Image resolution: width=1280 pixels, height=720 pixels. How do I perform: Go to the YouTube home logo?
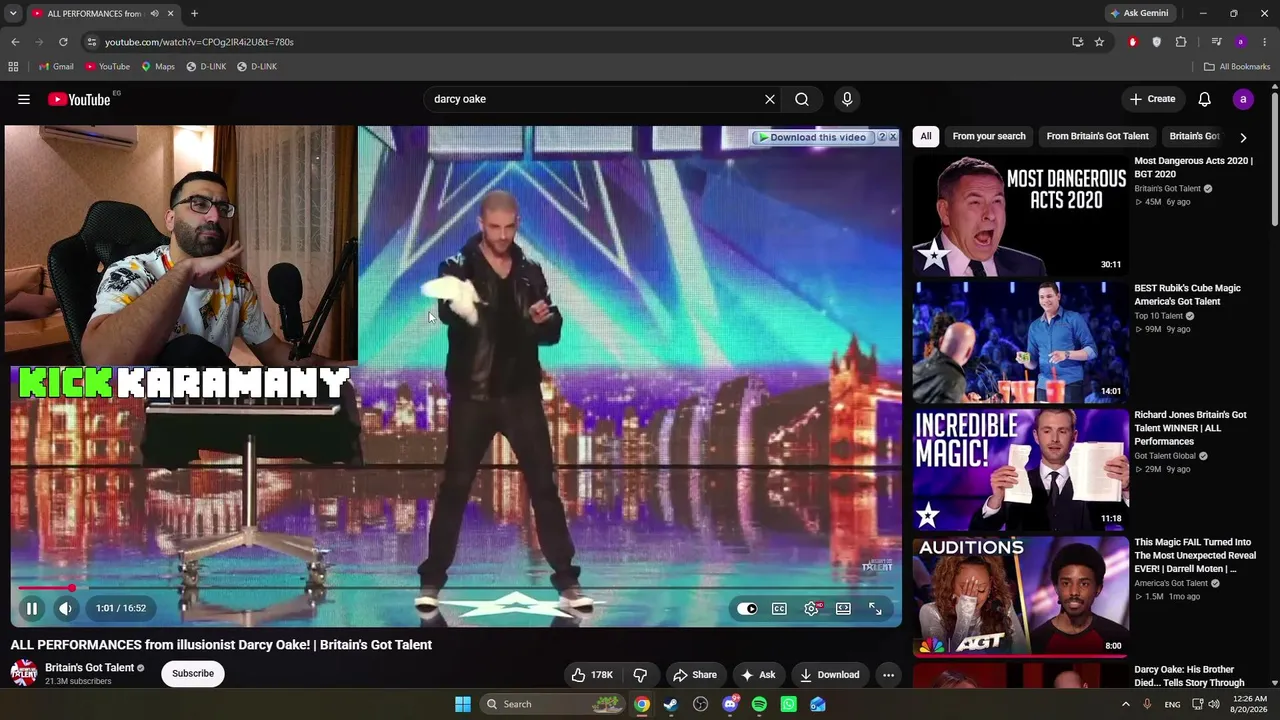[79, 99]
